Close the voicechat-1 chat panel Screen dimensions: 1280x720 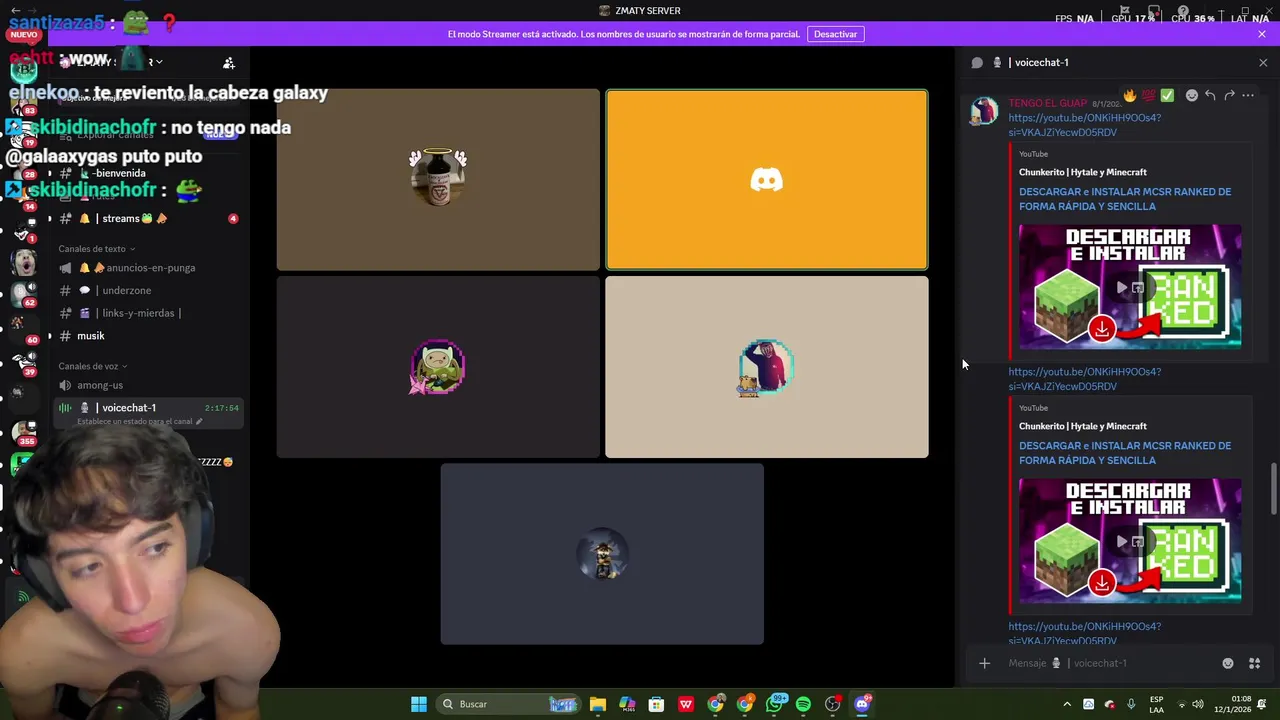coord(1263,62)
